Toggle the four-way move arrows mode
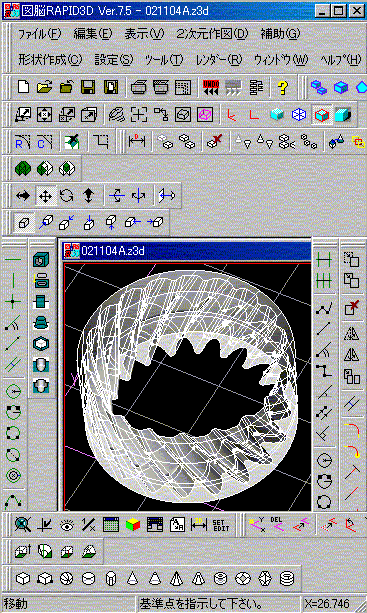This screenshot has width=367, height=613. (45, 195)
